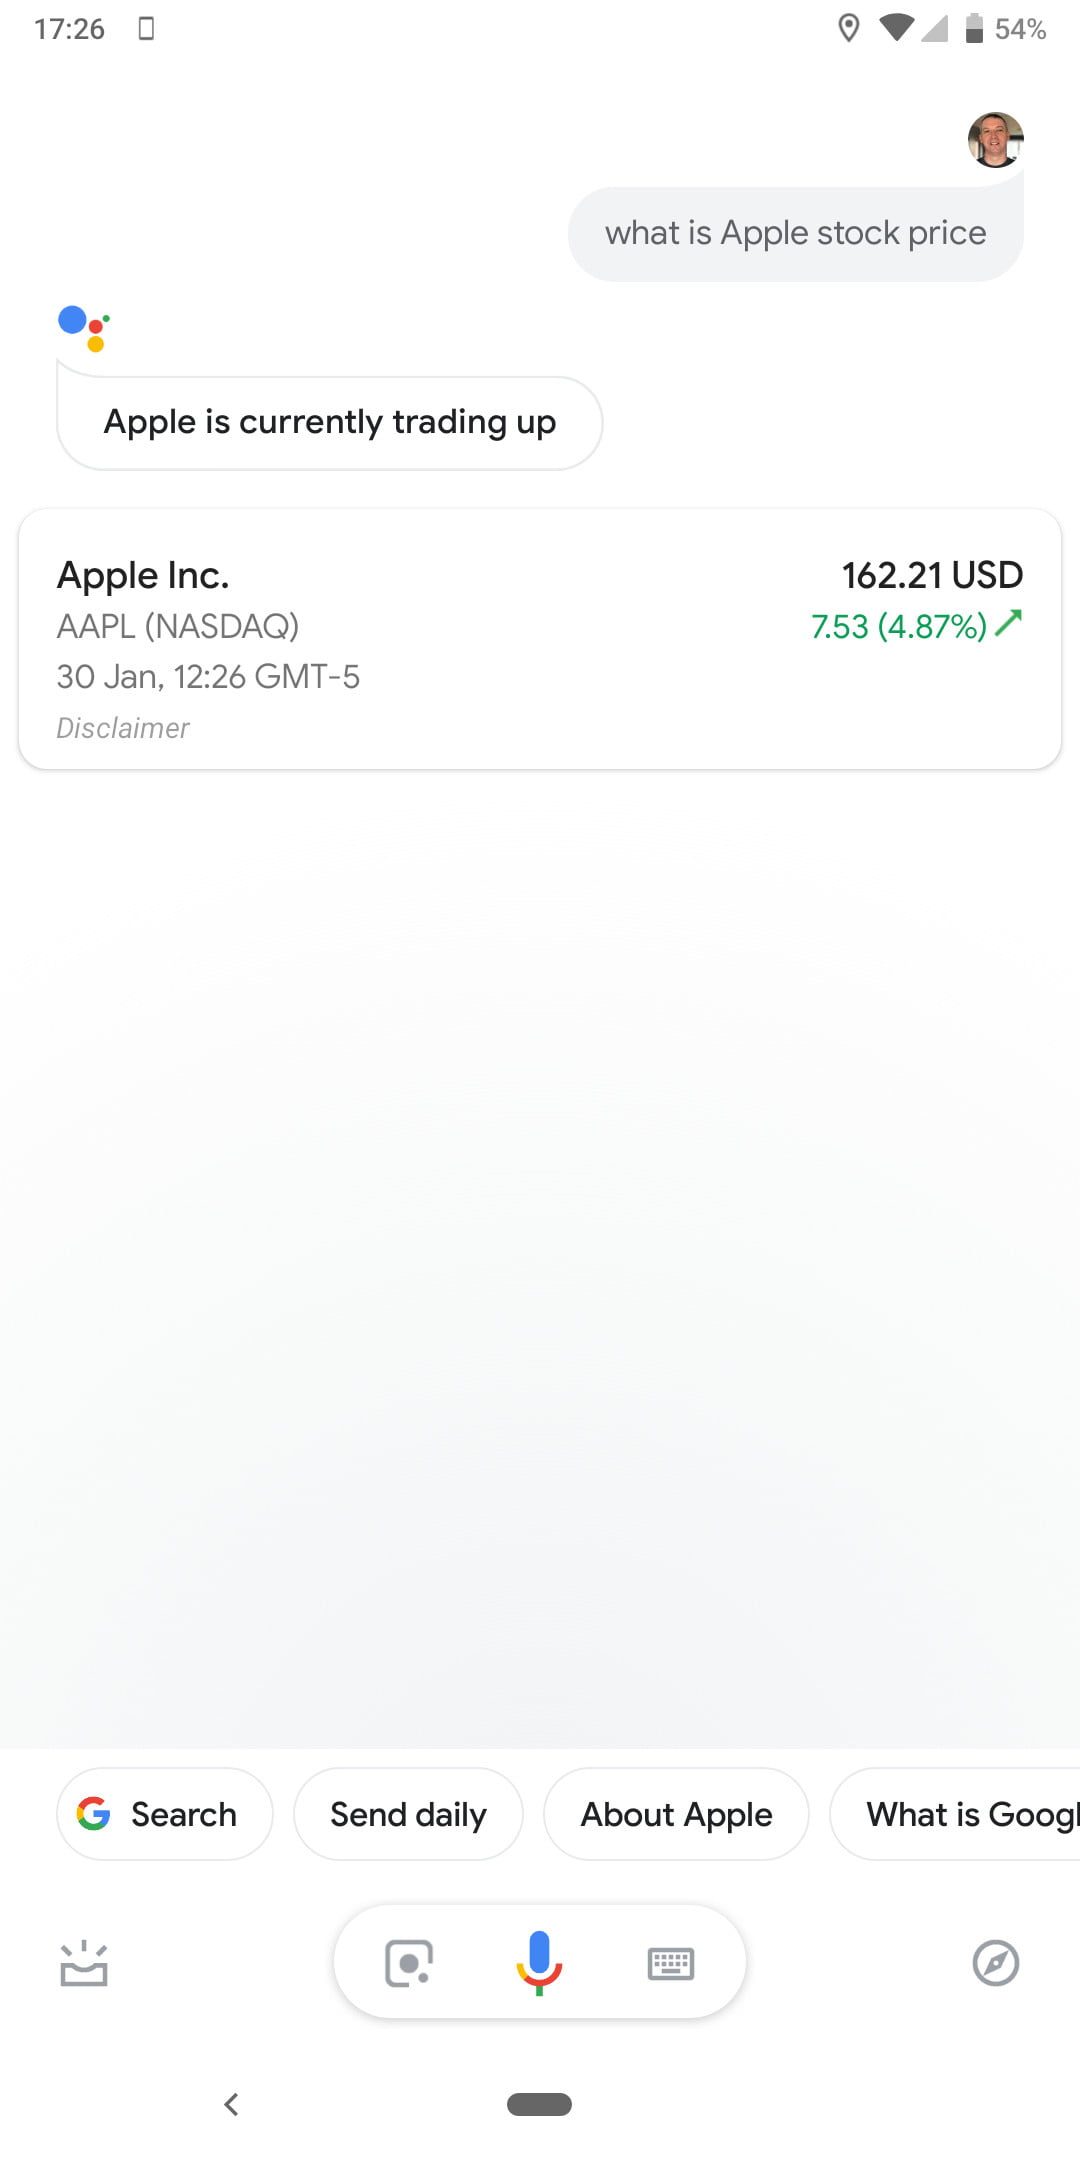Tap the 'what is Apple stock price' query bubble

pyautogui.click(x=795, y=233)
